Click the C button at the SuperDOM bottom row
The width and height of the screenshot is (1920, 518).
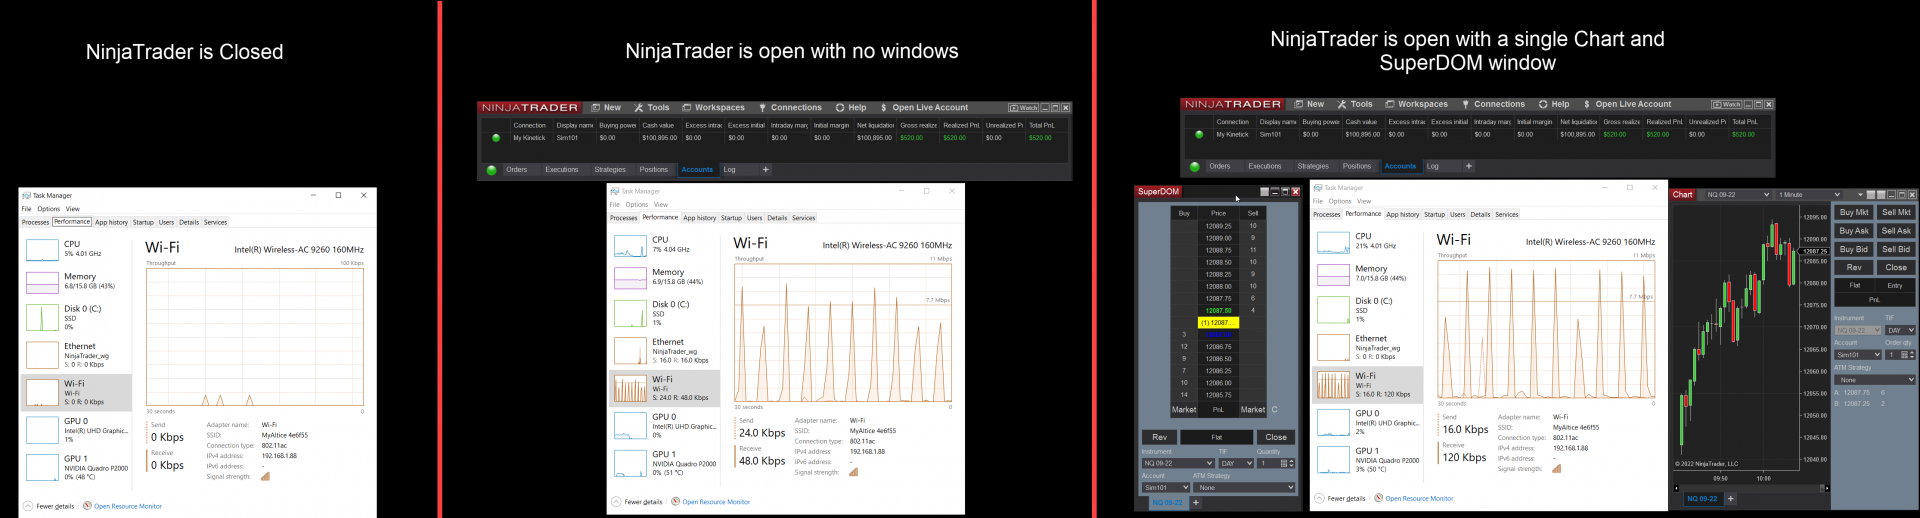1274,410
